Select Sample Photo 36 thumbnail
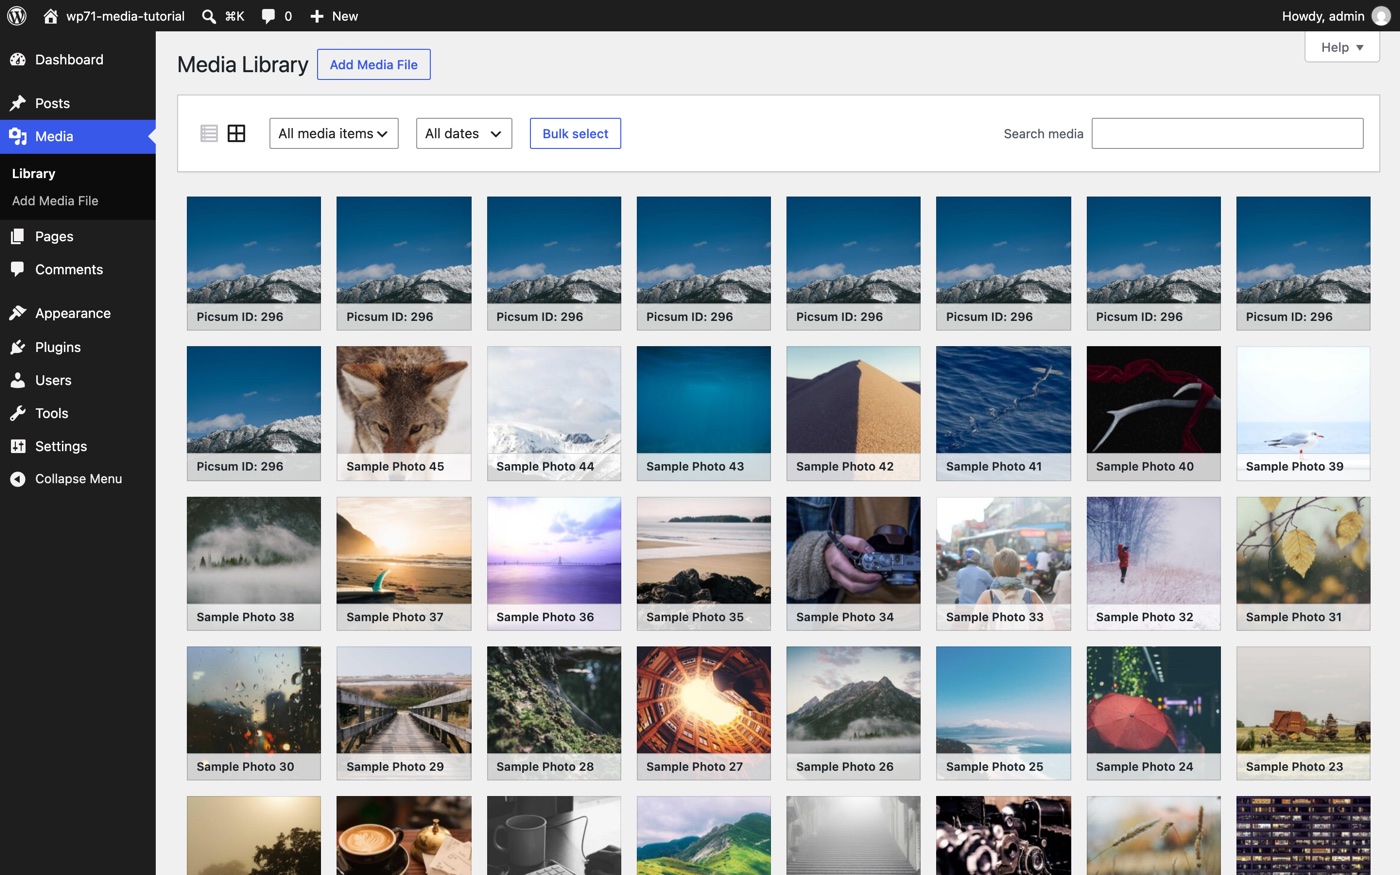 pos(554,563)
